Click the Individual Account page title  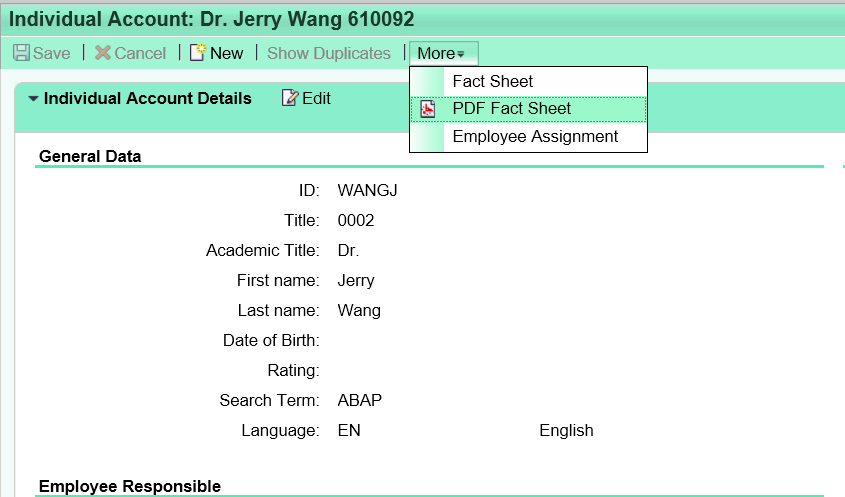(x=211, y=19)
